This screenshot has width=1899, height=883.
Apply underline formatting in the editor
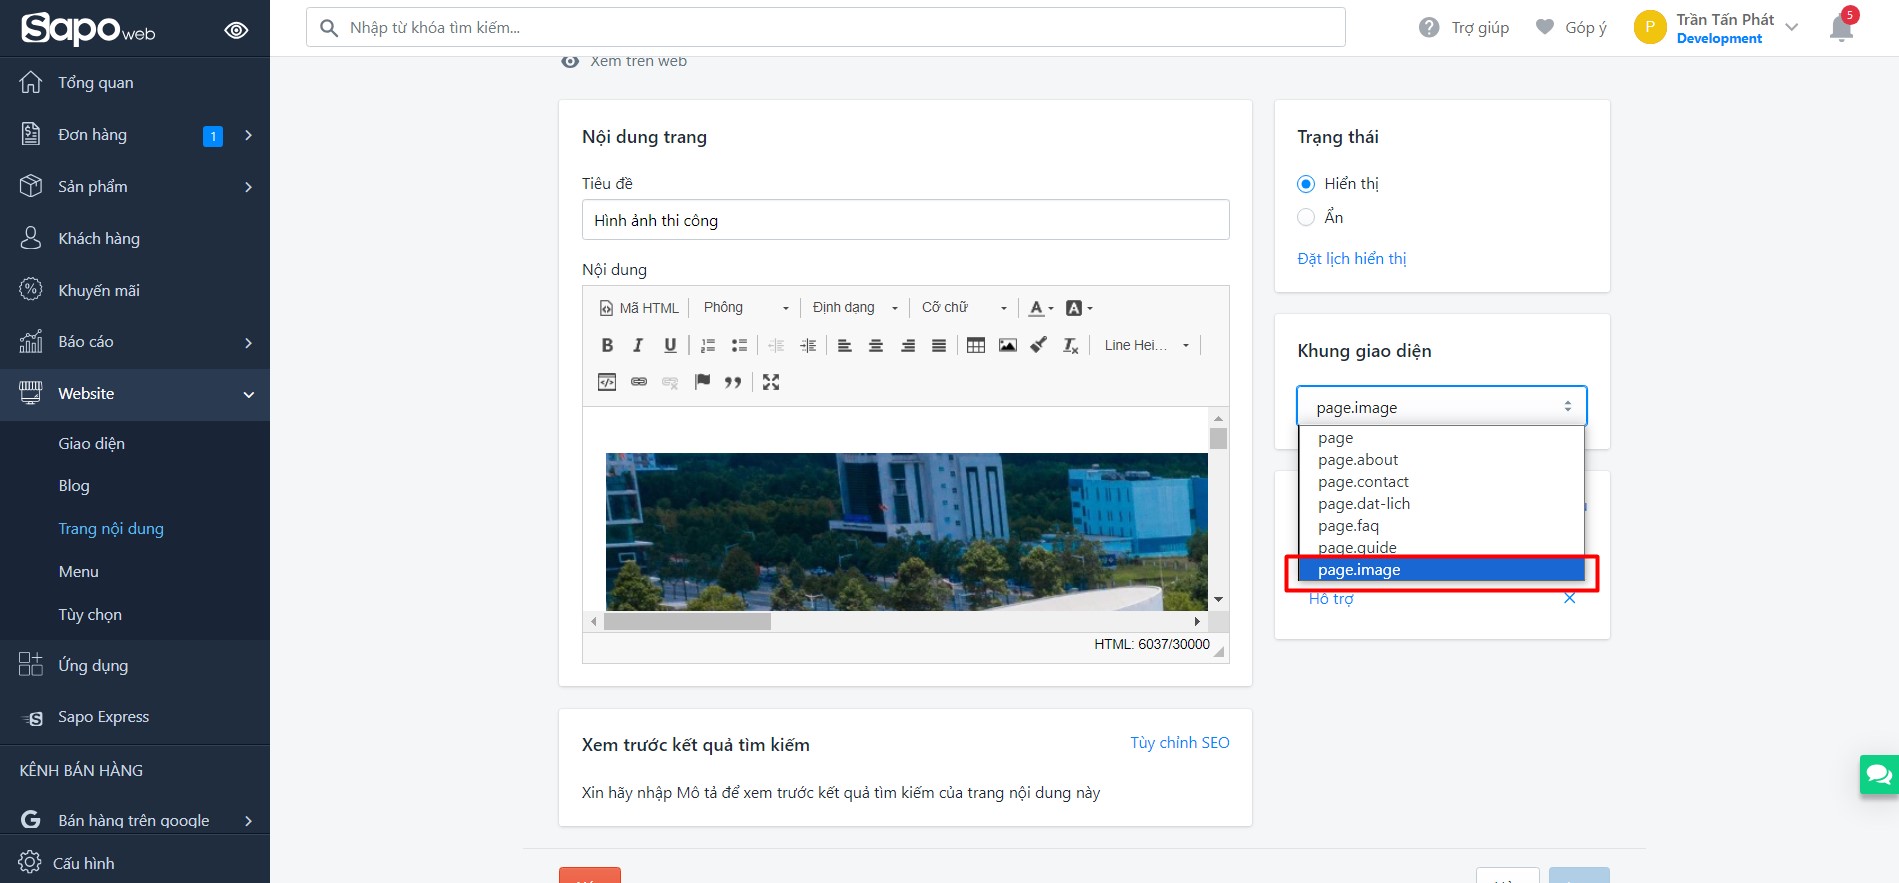(670, 345)
